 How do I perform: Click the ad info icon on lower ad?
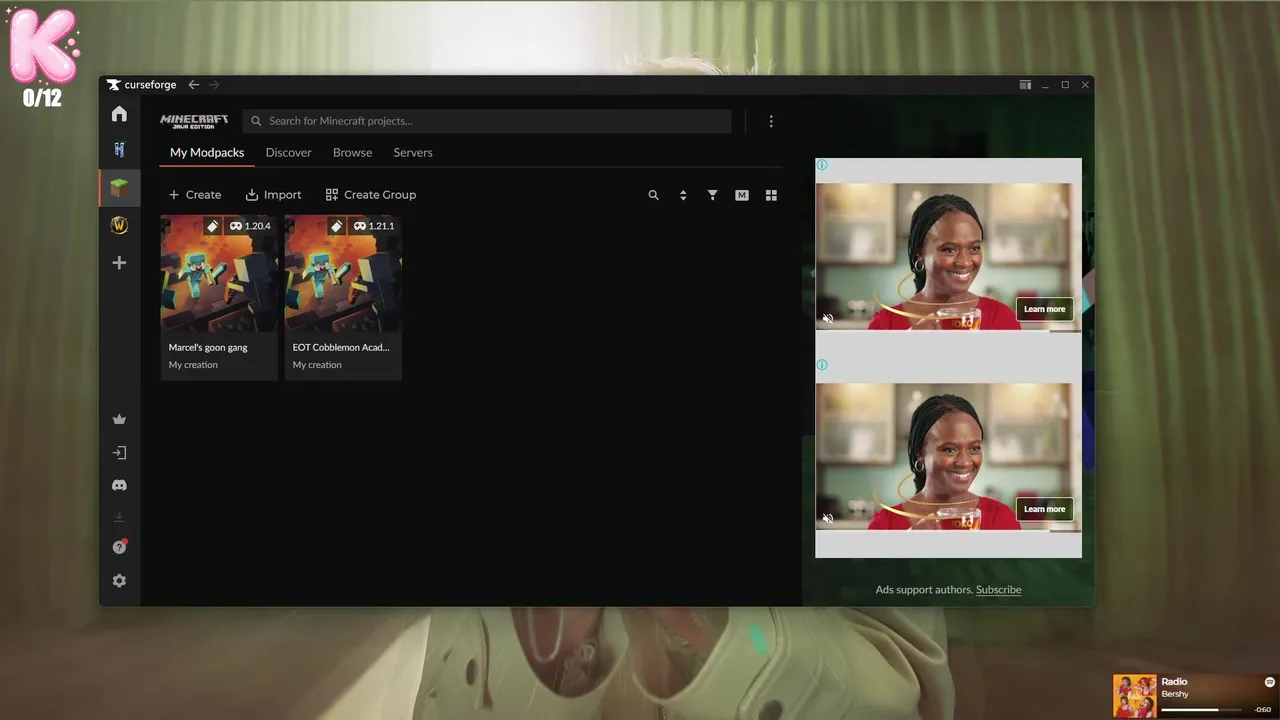822,365
